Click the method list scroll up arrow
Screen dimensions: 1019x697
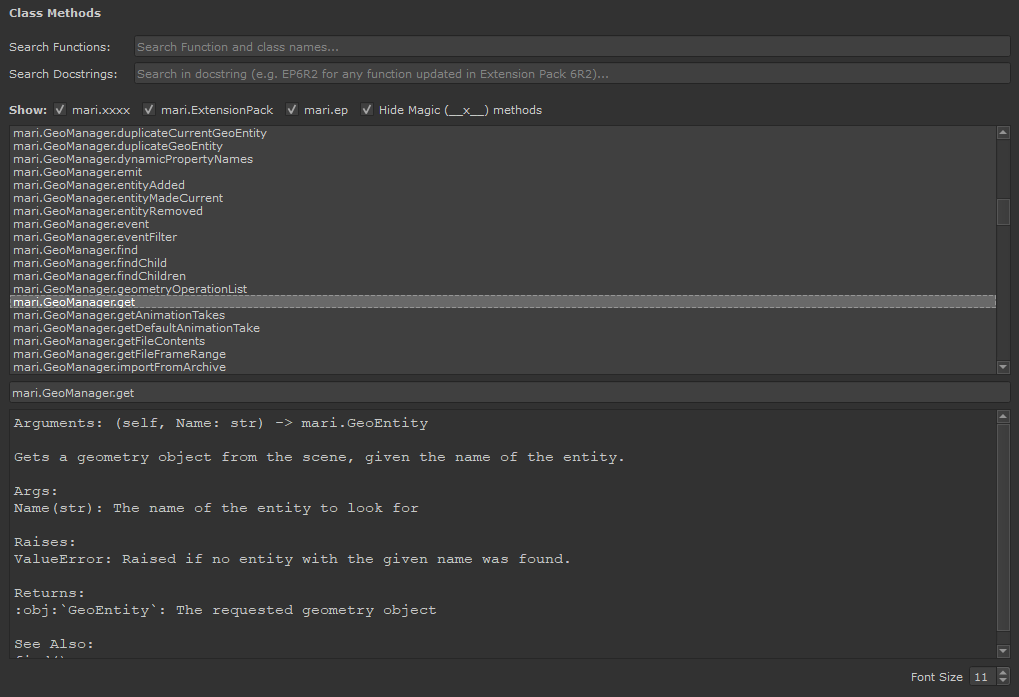click(1003, 133)
